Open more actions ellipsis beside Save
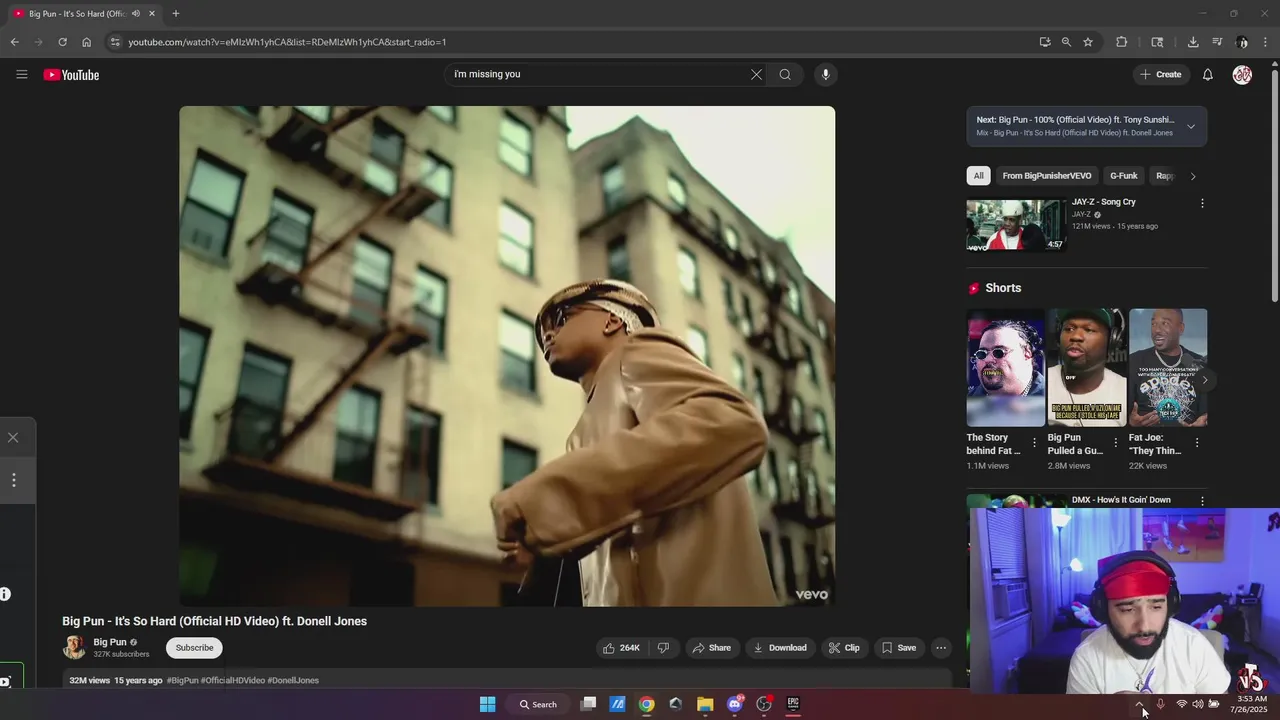This screenshot has height=720, width=1280. [x=941, y=648]
